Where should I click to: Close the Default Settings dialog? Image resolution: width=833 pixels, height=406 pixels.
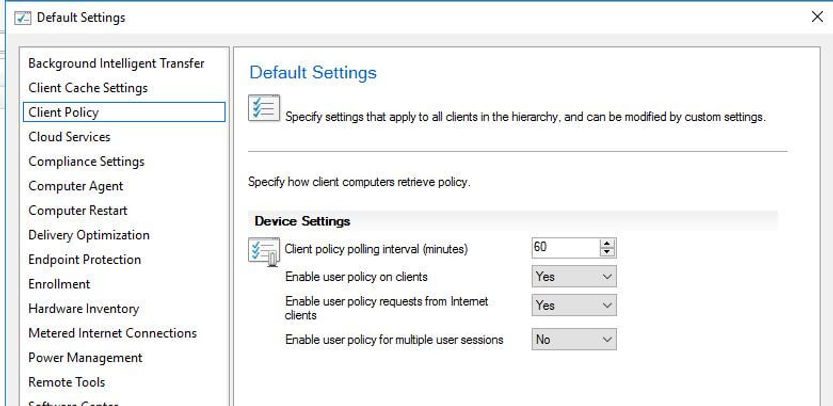click(x=815, y=18)
